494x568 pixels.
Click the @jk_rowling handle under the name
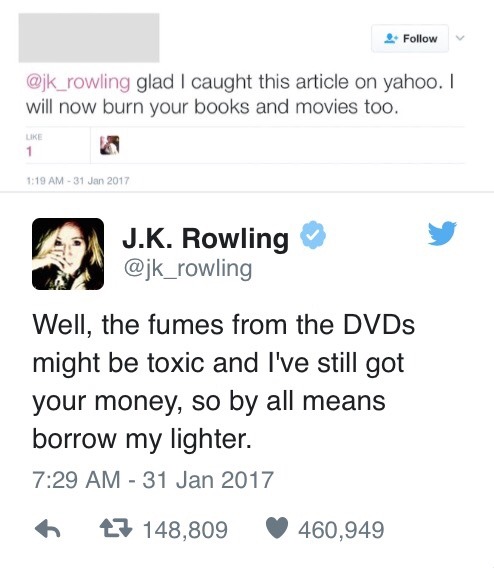pos(188,269)
